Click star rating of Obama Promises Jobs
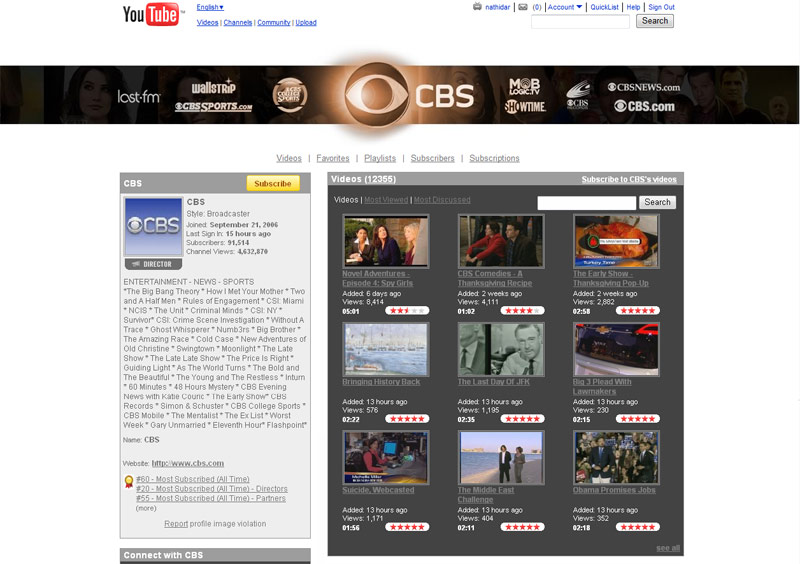The image size is (800, 564). click(638, 527)
